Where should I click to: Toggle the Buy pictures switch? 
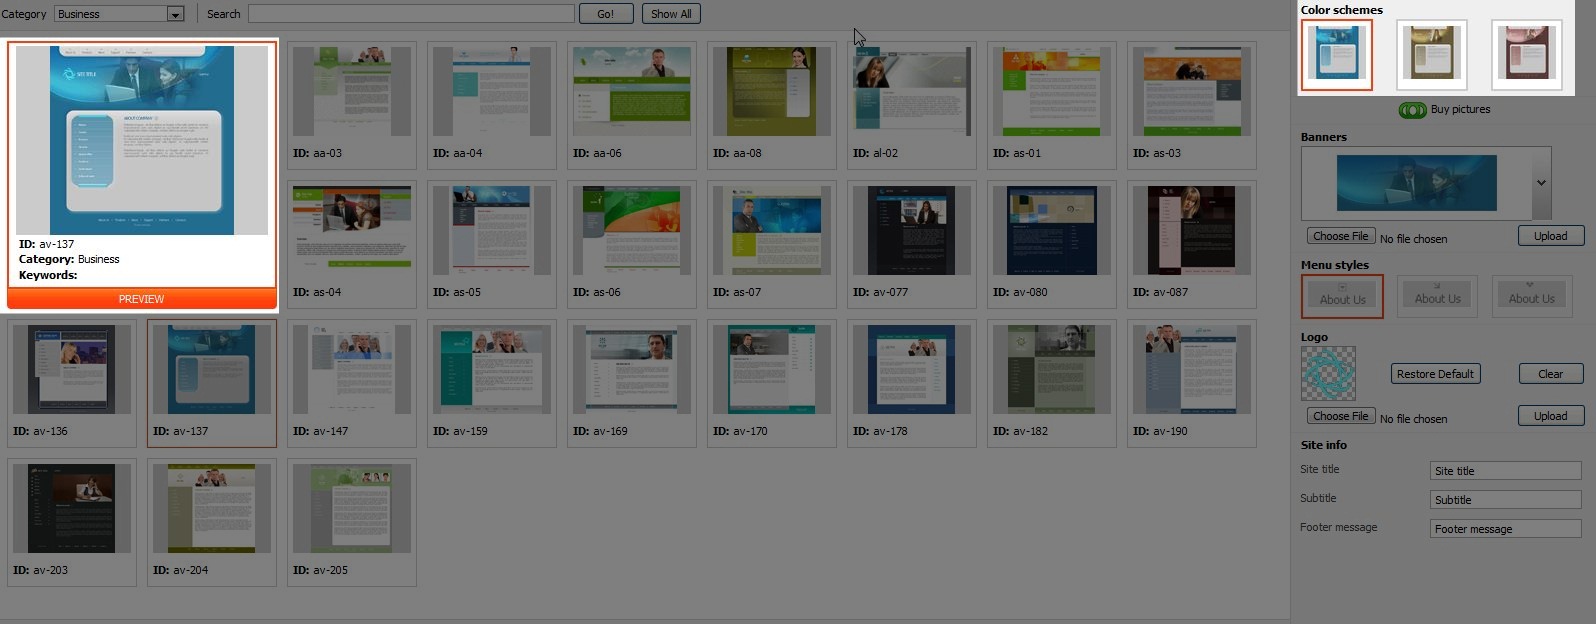tap(1412, 110)
